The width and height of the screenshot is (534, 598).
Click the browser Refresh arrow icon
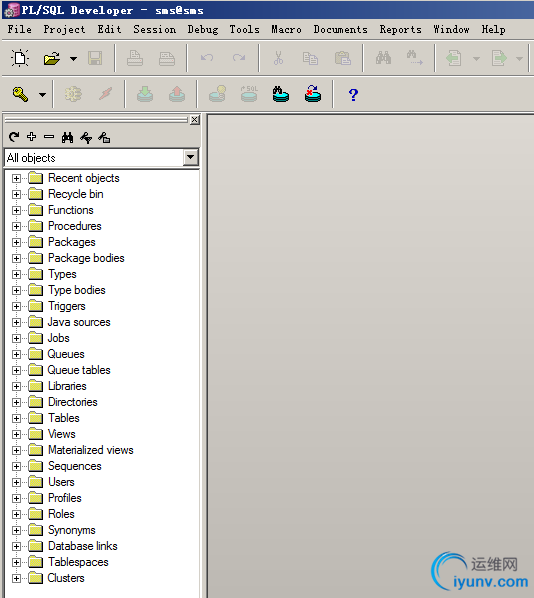click(14, 137)
